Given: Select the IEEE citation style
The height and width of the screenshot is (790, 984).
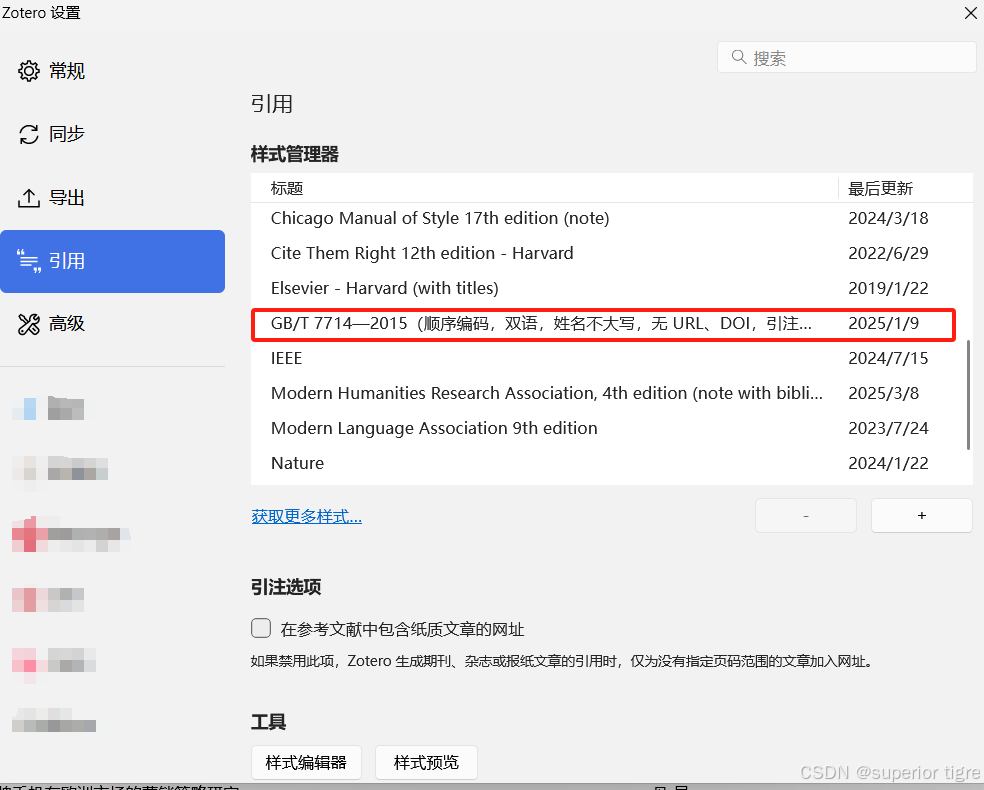Looking at the screenshot, I should [612, 358].
